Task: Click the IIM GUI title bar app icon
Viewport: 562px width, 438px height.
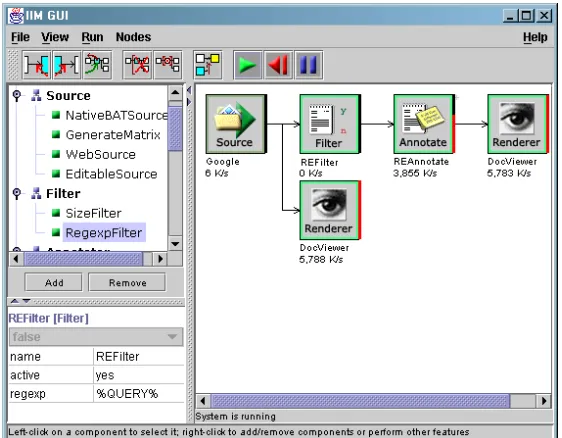Action: (x=16, y=16)
